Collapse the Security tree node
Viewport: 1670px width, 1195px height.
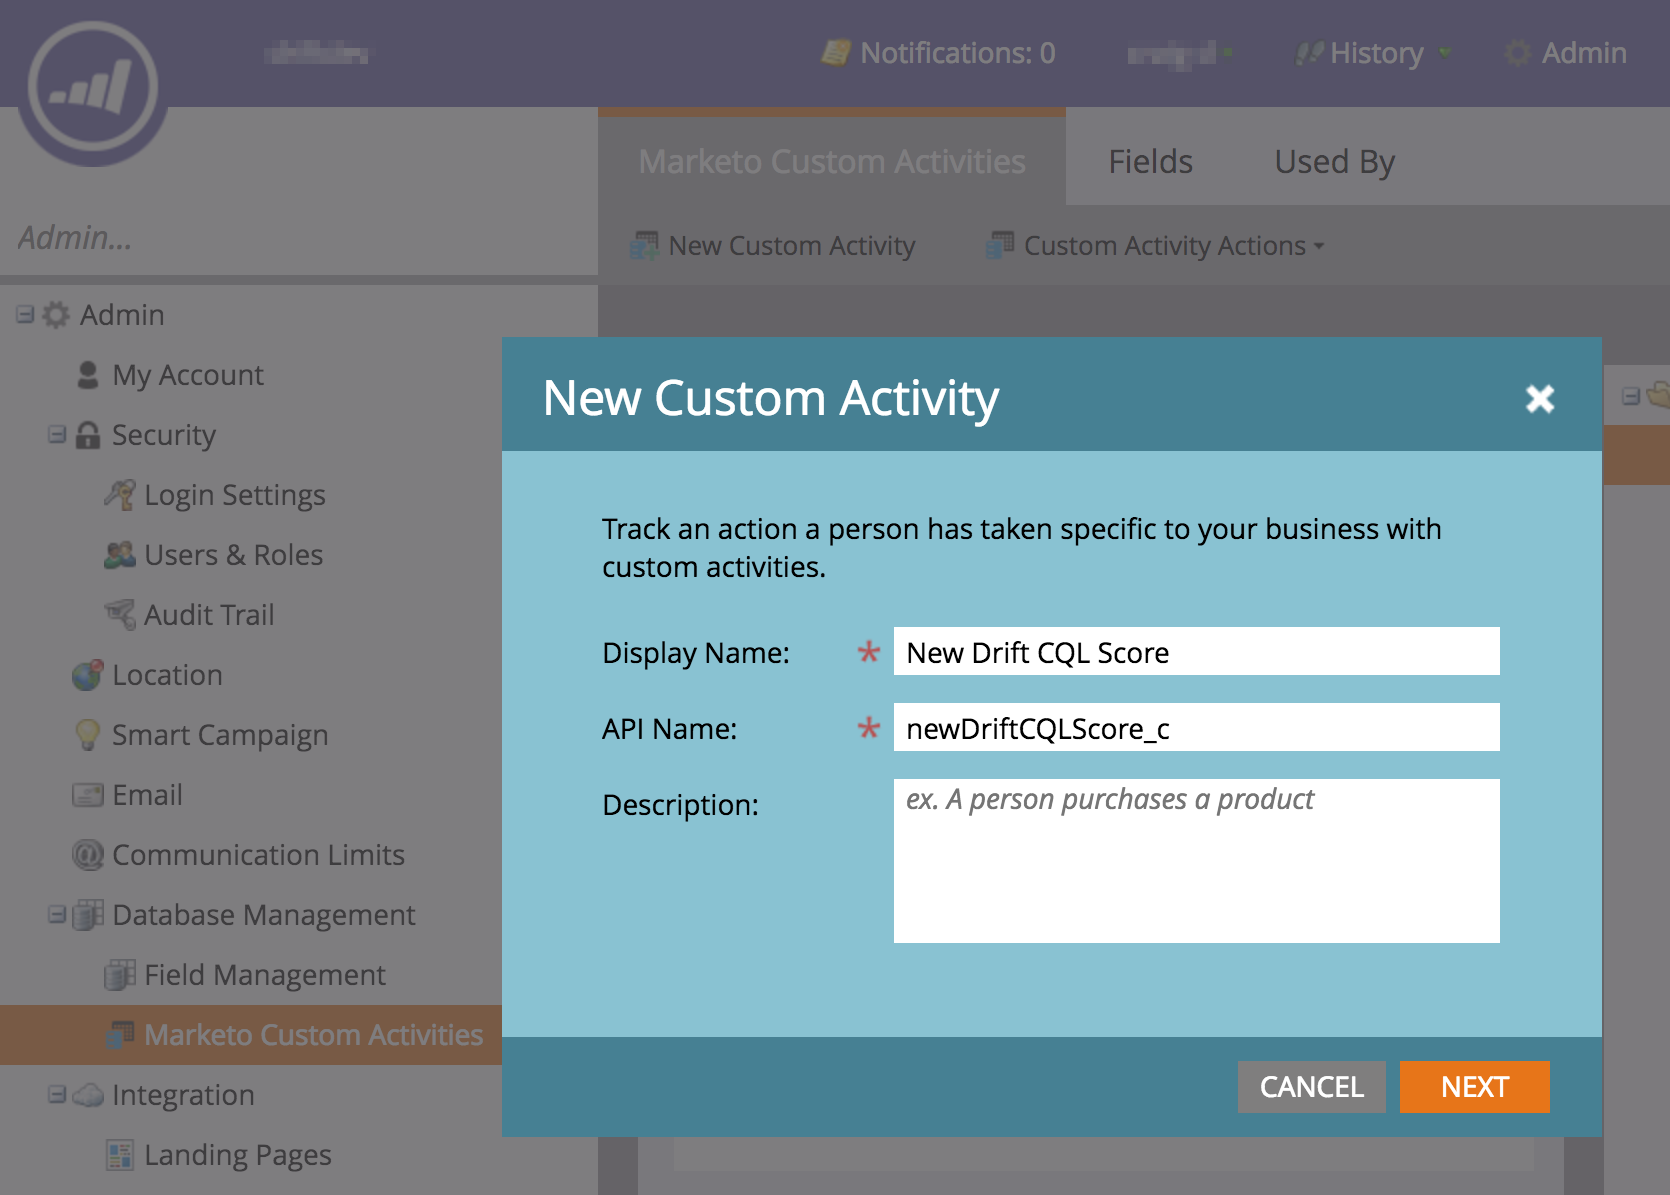57,435
